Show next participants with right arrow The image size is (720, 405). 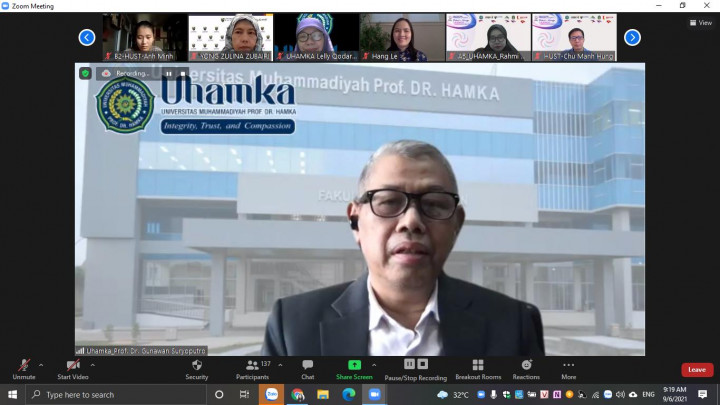(632, 37)
